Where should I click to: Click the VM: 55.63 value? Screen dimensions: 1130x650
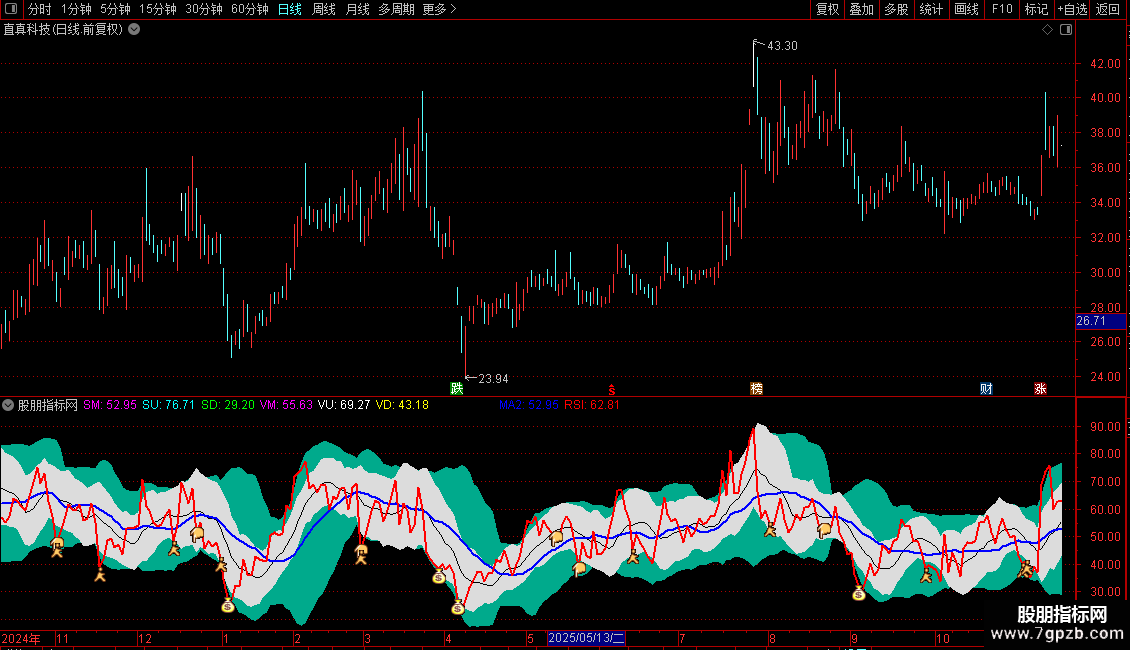pyautogui.click(x=286, y=405)
